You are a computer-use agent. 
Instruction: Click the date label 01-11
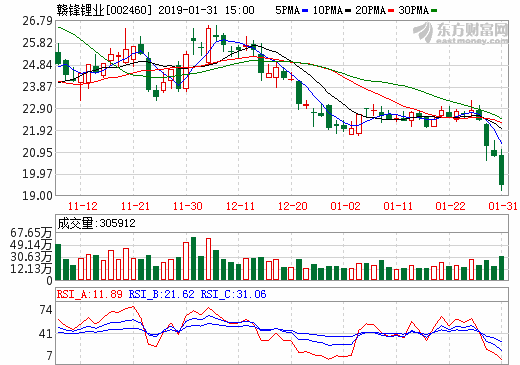[x=398, y=206]
